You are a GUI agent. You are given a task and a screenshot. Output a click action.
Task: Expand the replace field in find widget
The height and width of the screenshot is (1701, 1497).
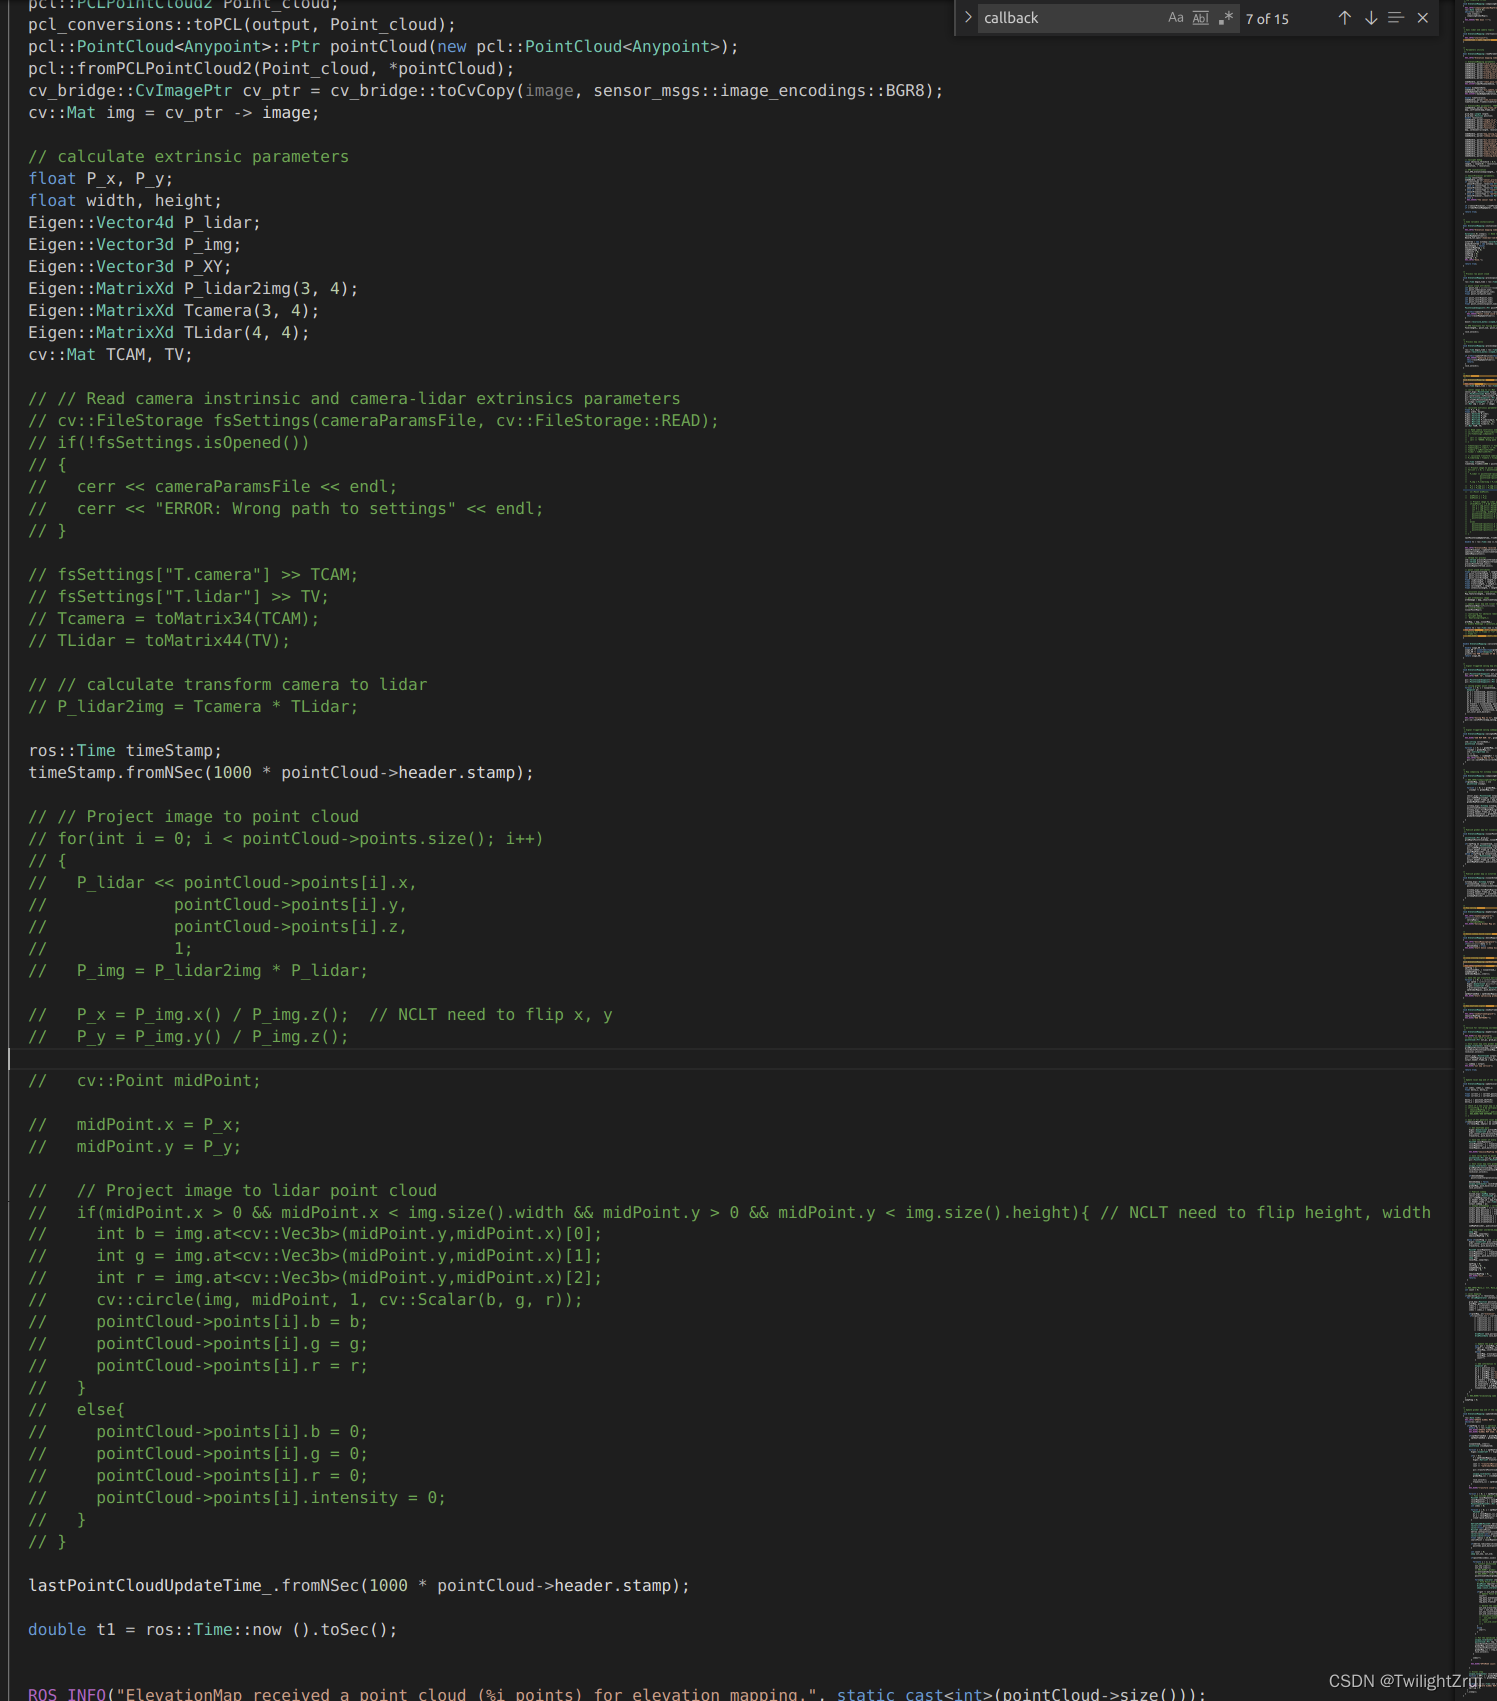(967, 17)
